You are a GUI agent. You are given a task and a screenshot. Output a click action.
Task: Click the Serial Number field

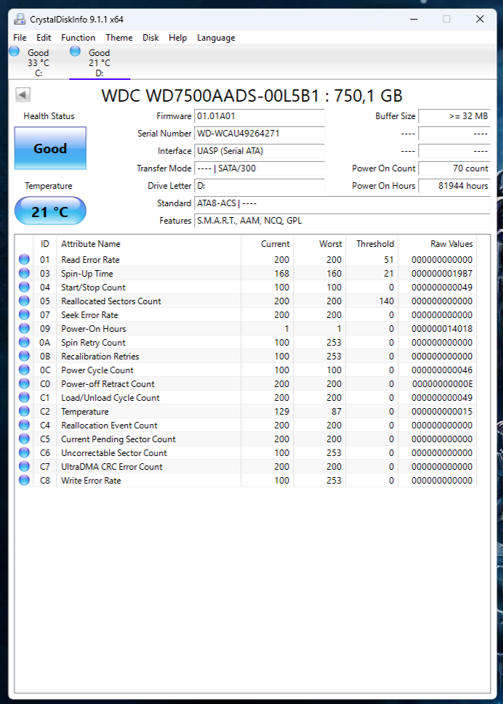pos(259,133)
